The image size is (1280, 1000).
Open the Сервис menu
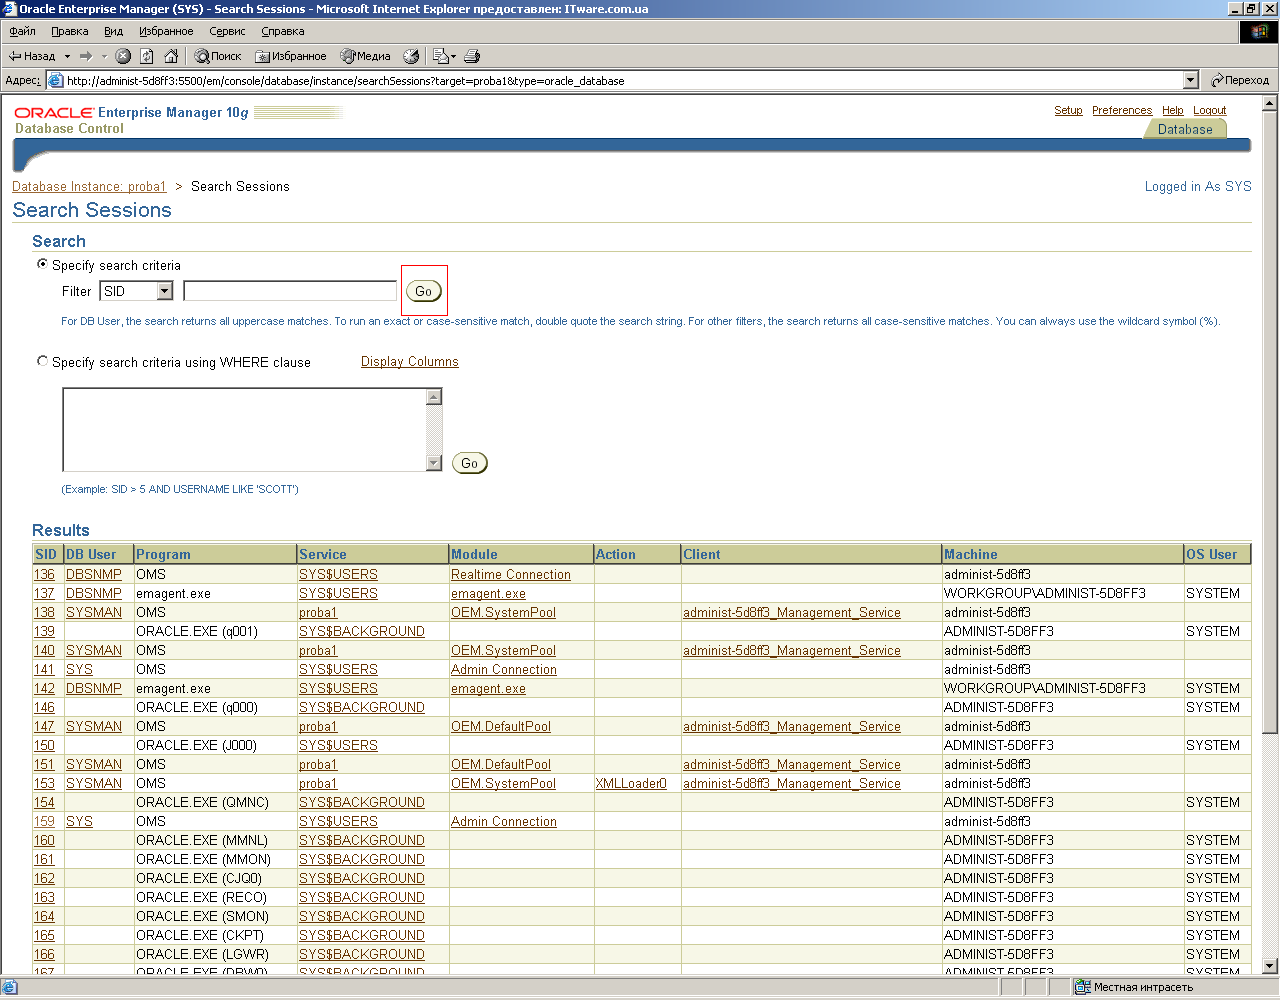pyautogui.click(x=227, y=31)
